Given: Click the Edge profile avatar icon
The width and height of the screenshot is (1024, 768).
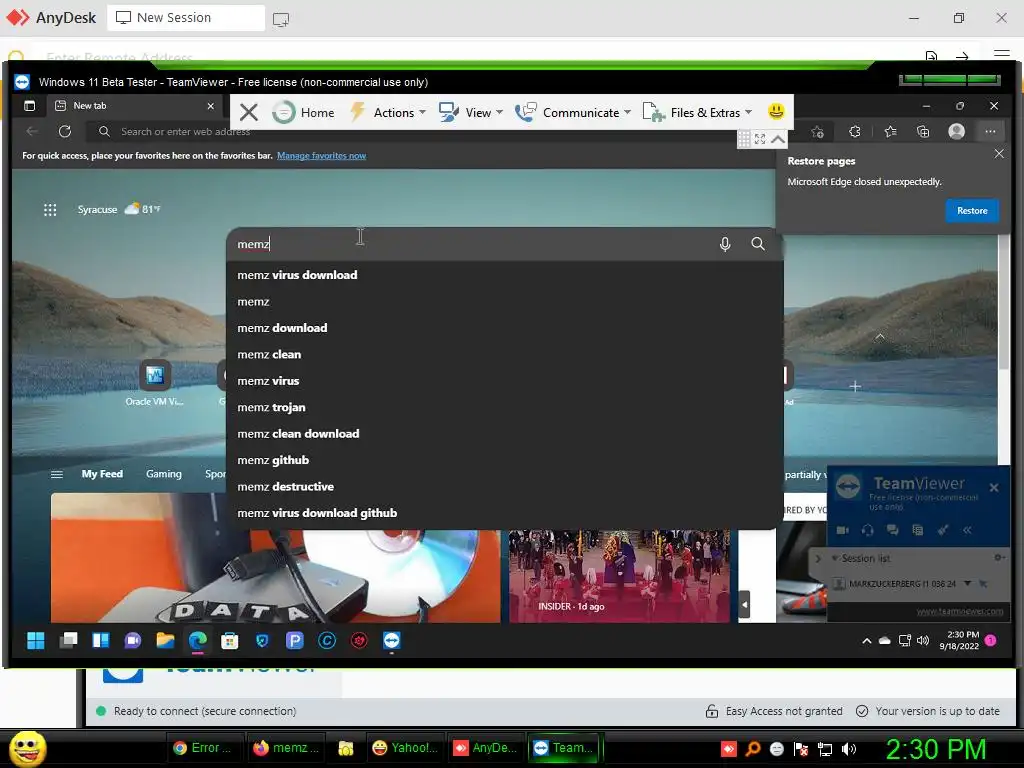Looking at the screenshot, I should tap(956, 131).
